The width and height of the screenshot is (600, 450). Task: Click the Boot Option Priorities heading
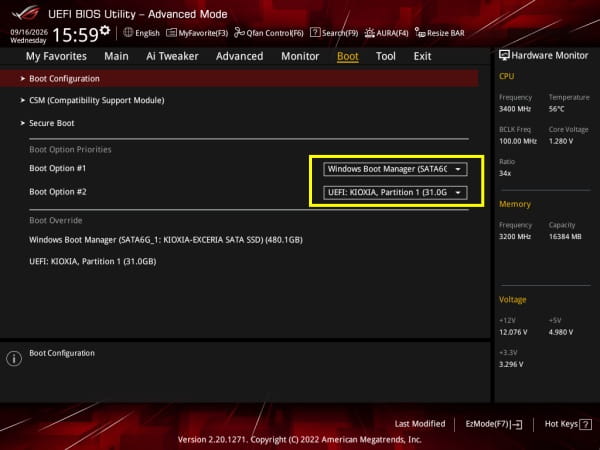(70, 150)
